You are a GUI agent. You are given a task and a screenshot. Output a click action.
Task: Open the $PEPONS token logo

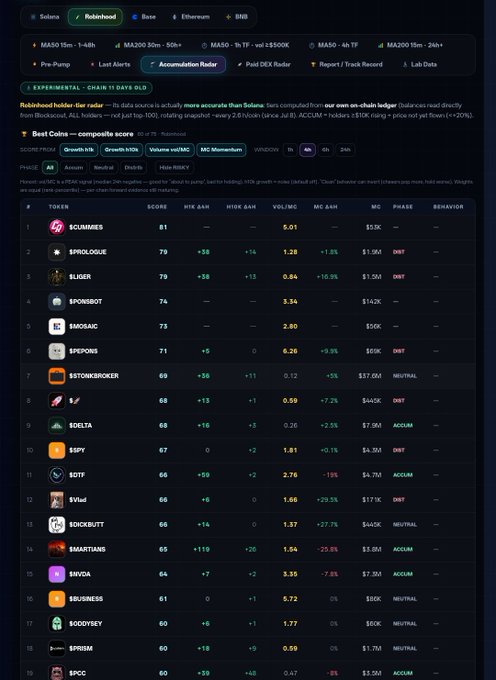click(57, 351)
